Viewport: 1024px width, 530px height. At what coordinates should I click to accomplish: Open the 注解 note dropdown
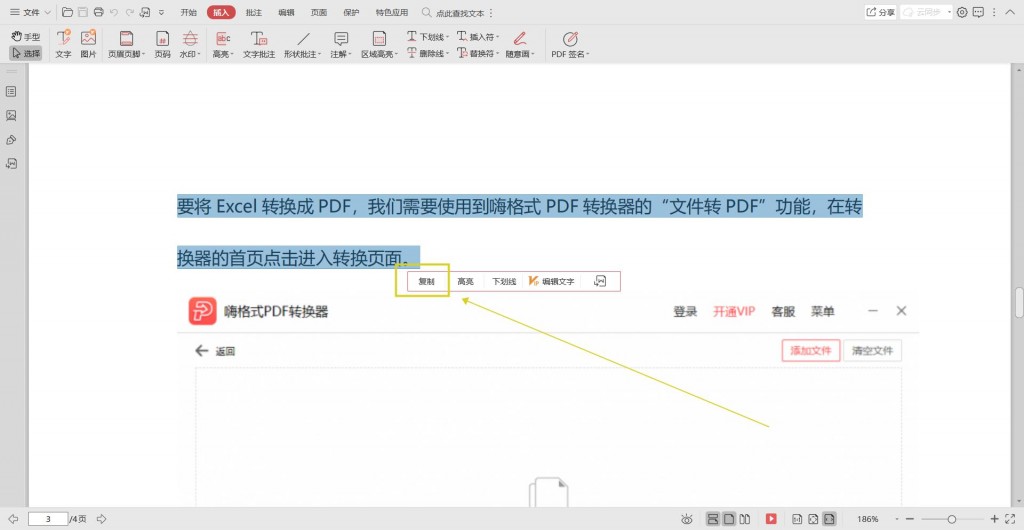coord(341,44)
